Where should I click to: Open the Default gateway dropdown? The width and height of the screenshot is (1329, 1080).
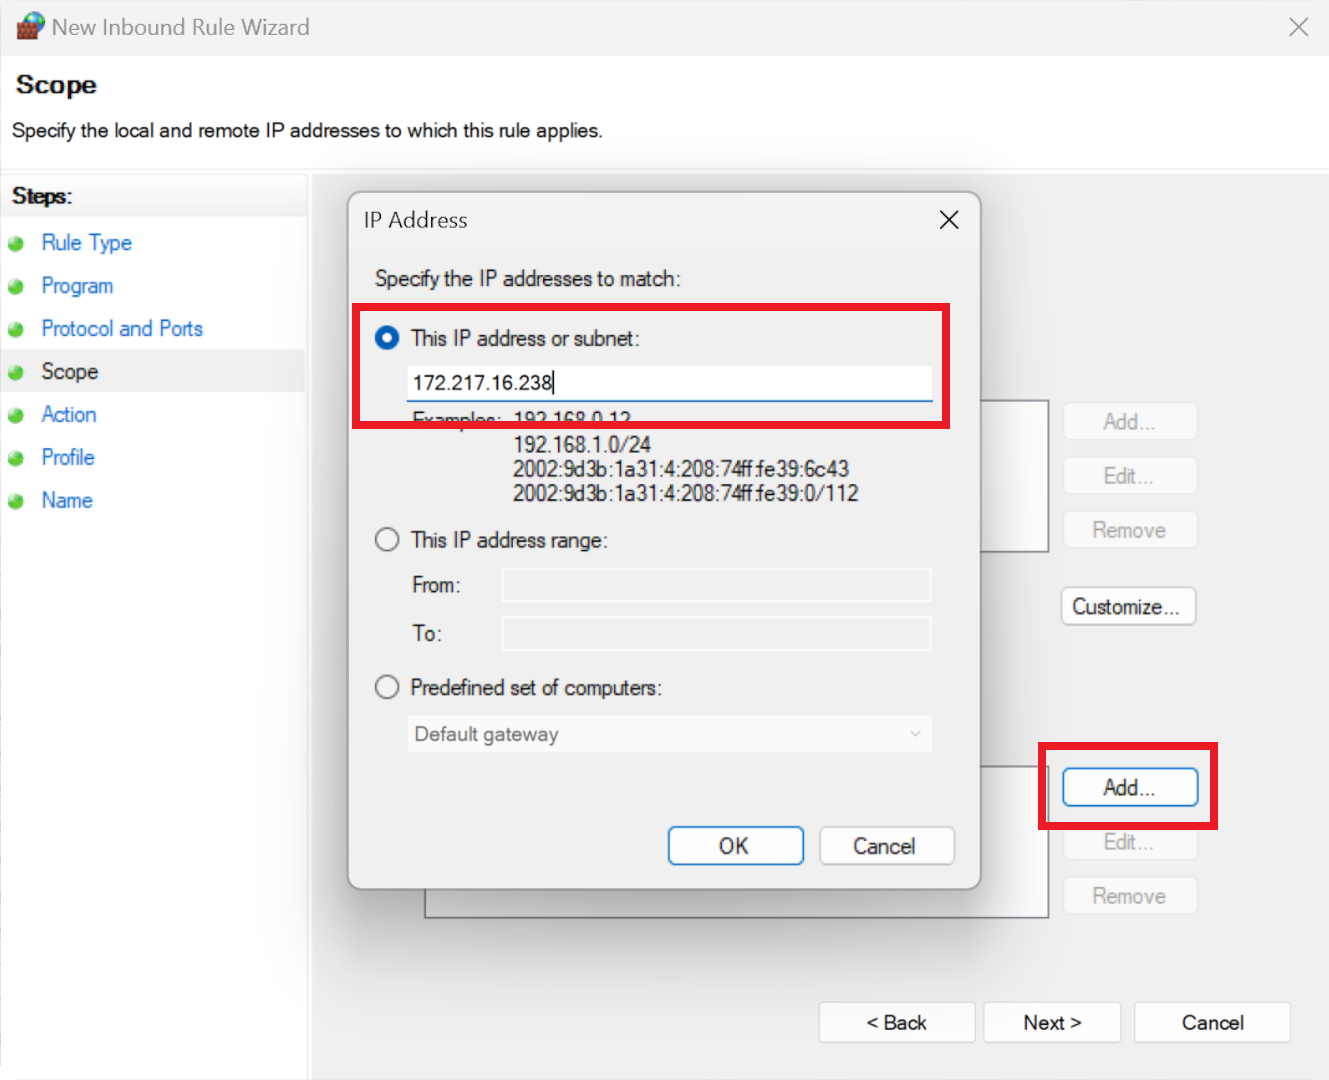(668, 734)
